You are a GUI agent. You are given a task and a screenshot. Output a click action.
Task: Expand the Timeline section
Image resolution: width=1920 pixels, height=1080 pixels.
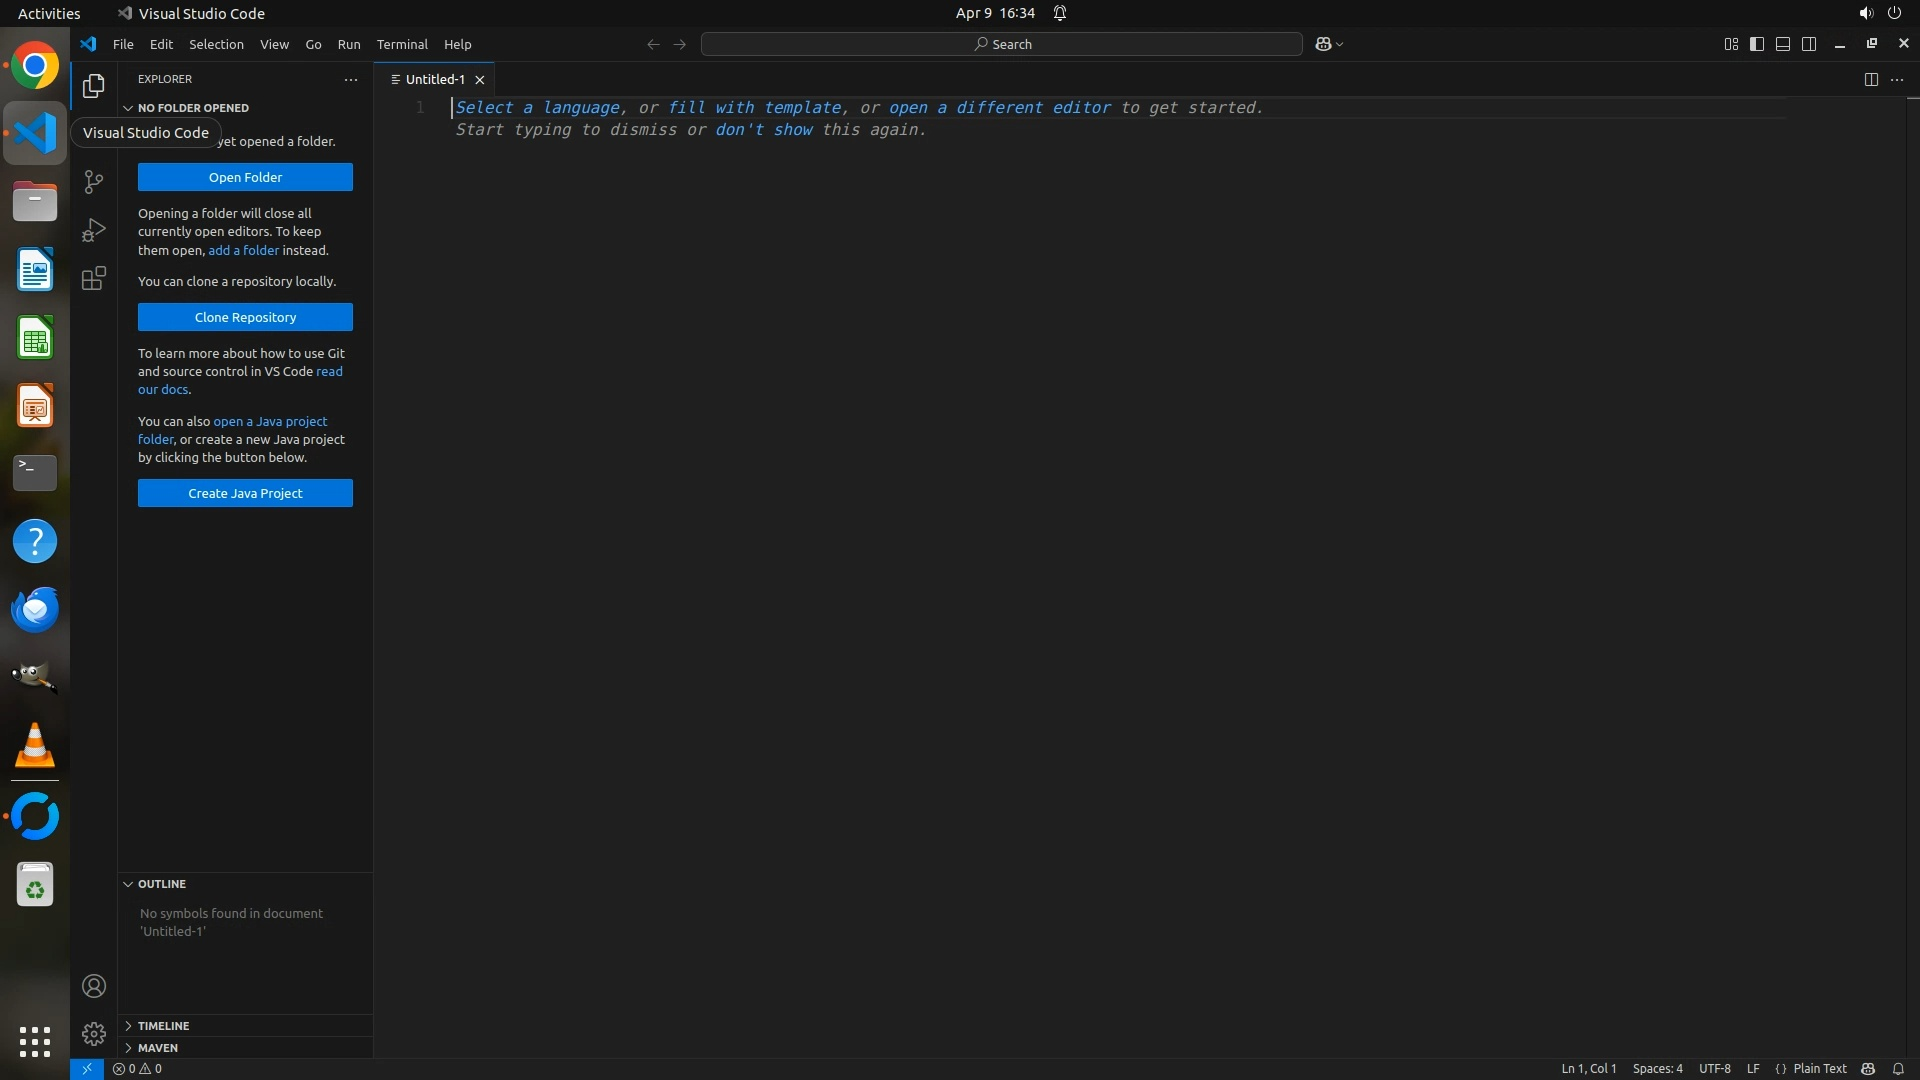pos(163,1025)
